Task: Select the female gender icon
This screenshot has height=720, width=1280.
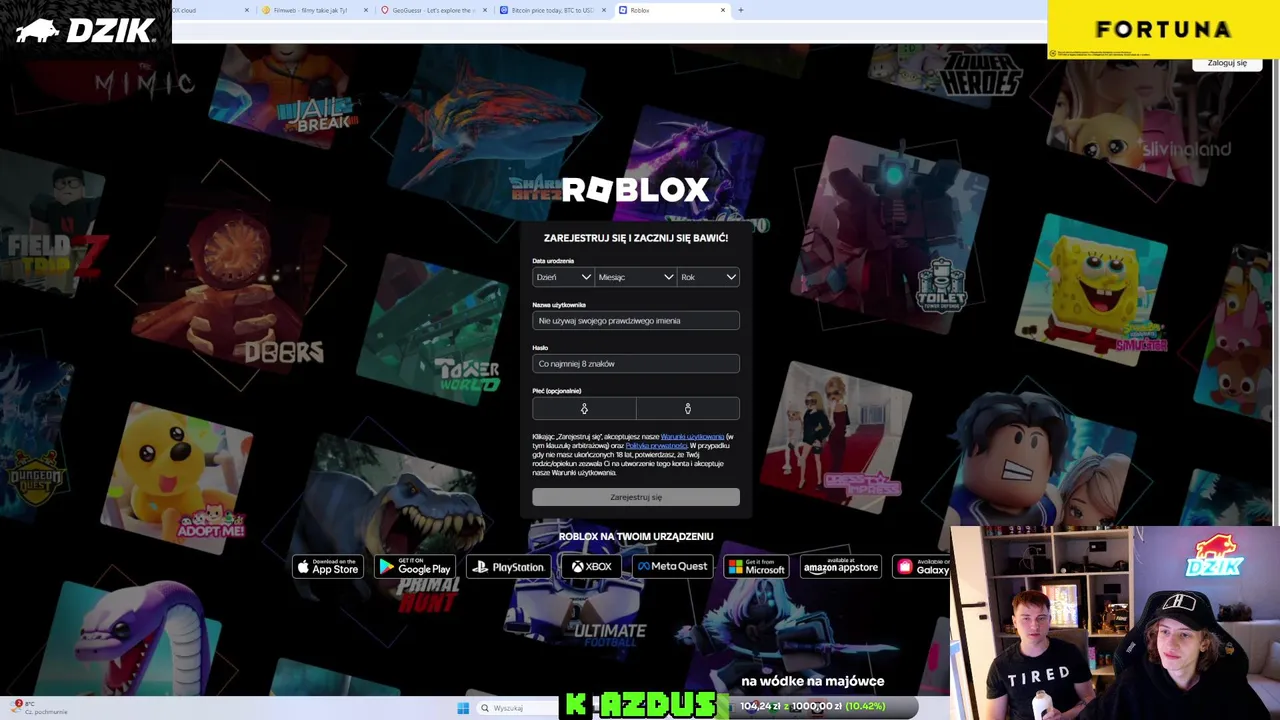Action: click(x=584, y=408)
